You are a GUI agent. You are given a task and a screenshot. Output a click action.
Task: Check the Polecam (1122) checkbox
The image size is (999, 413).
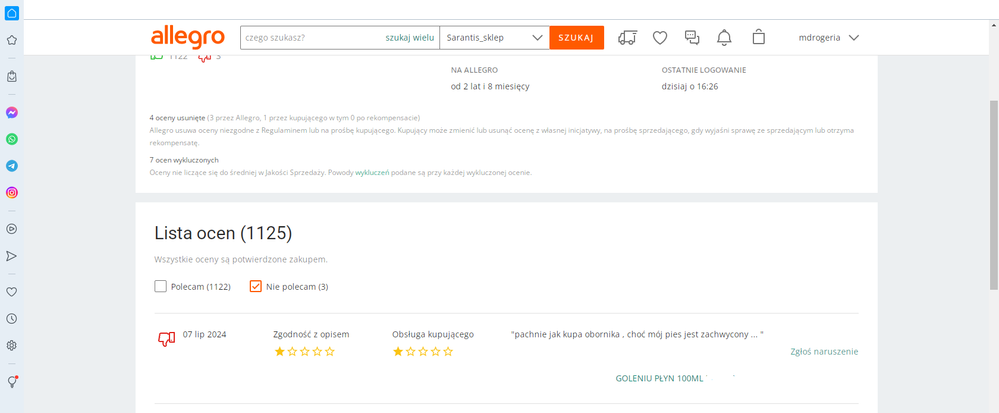tap(160, 286)
